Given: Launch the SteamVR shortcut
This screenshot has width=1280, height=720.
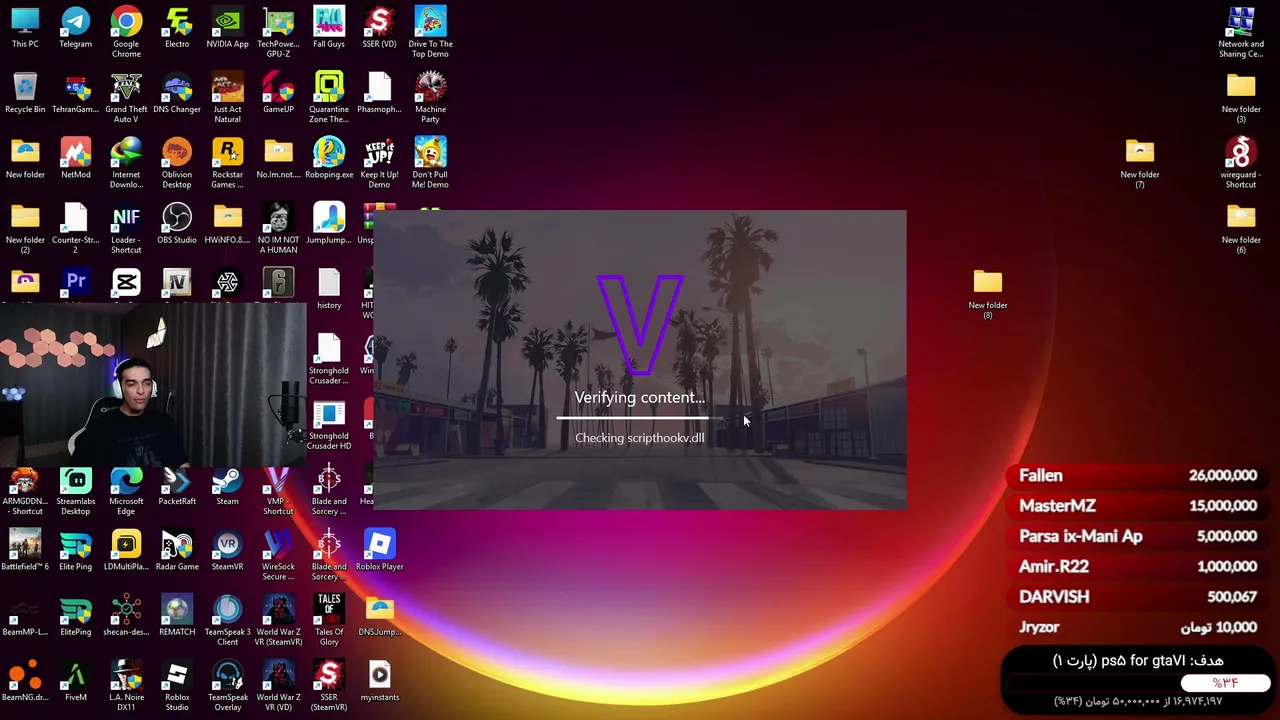Looking at the screenshot, I should click(x=227, y=550).
